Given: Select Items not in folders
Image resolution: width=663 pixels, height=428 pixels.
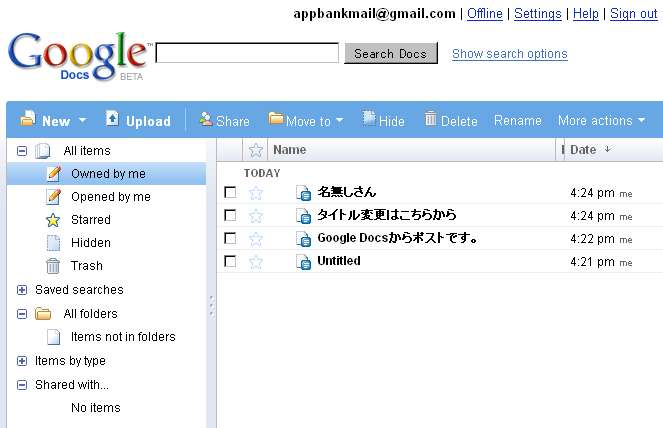Looking at the screenshot, I should pyautogui.click(x=123, y=337).
